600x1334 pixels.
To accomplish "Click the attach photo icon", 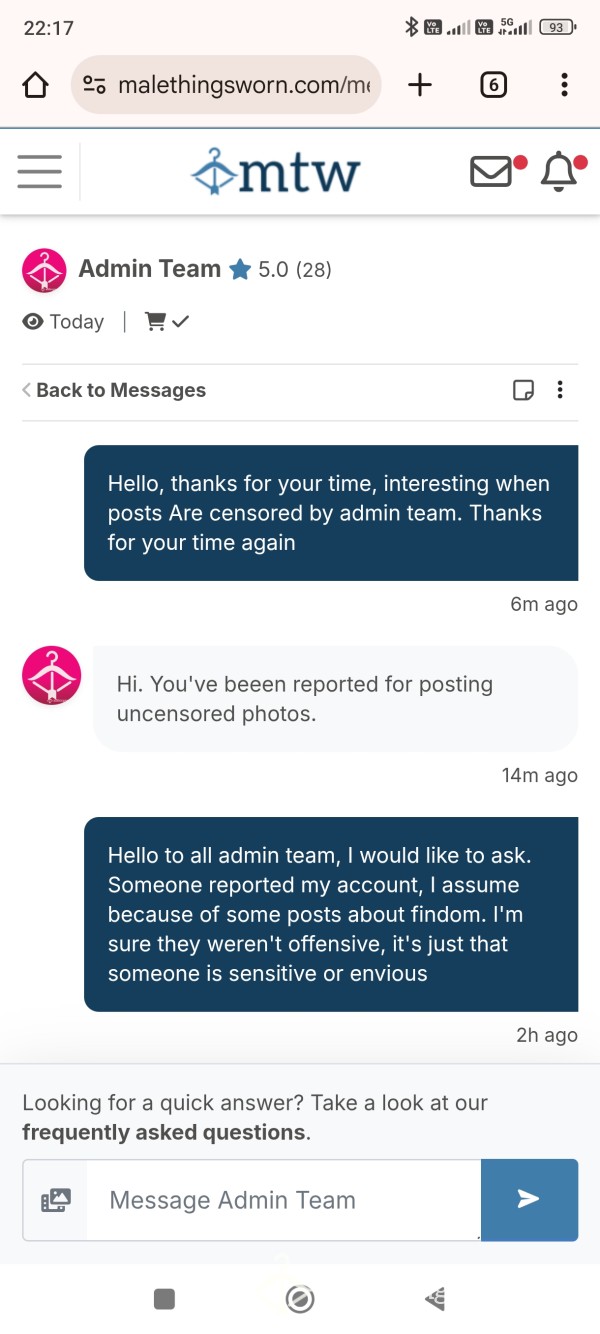I will click(56, 1200).
